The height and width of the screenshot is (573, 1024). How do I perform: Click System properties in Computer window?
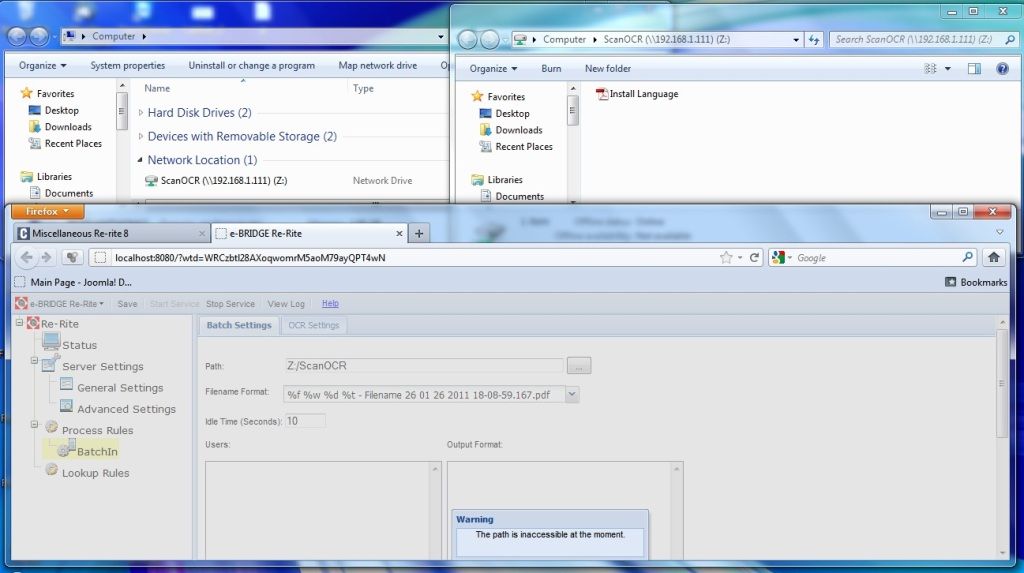[x=128, y=65]
